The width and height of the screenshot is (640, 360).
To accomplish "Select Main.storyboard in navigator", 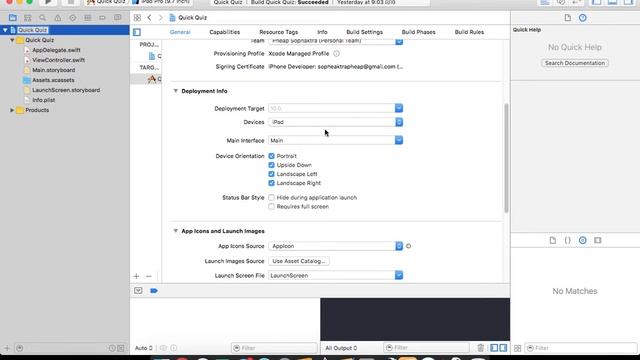I will click(53, 70).
